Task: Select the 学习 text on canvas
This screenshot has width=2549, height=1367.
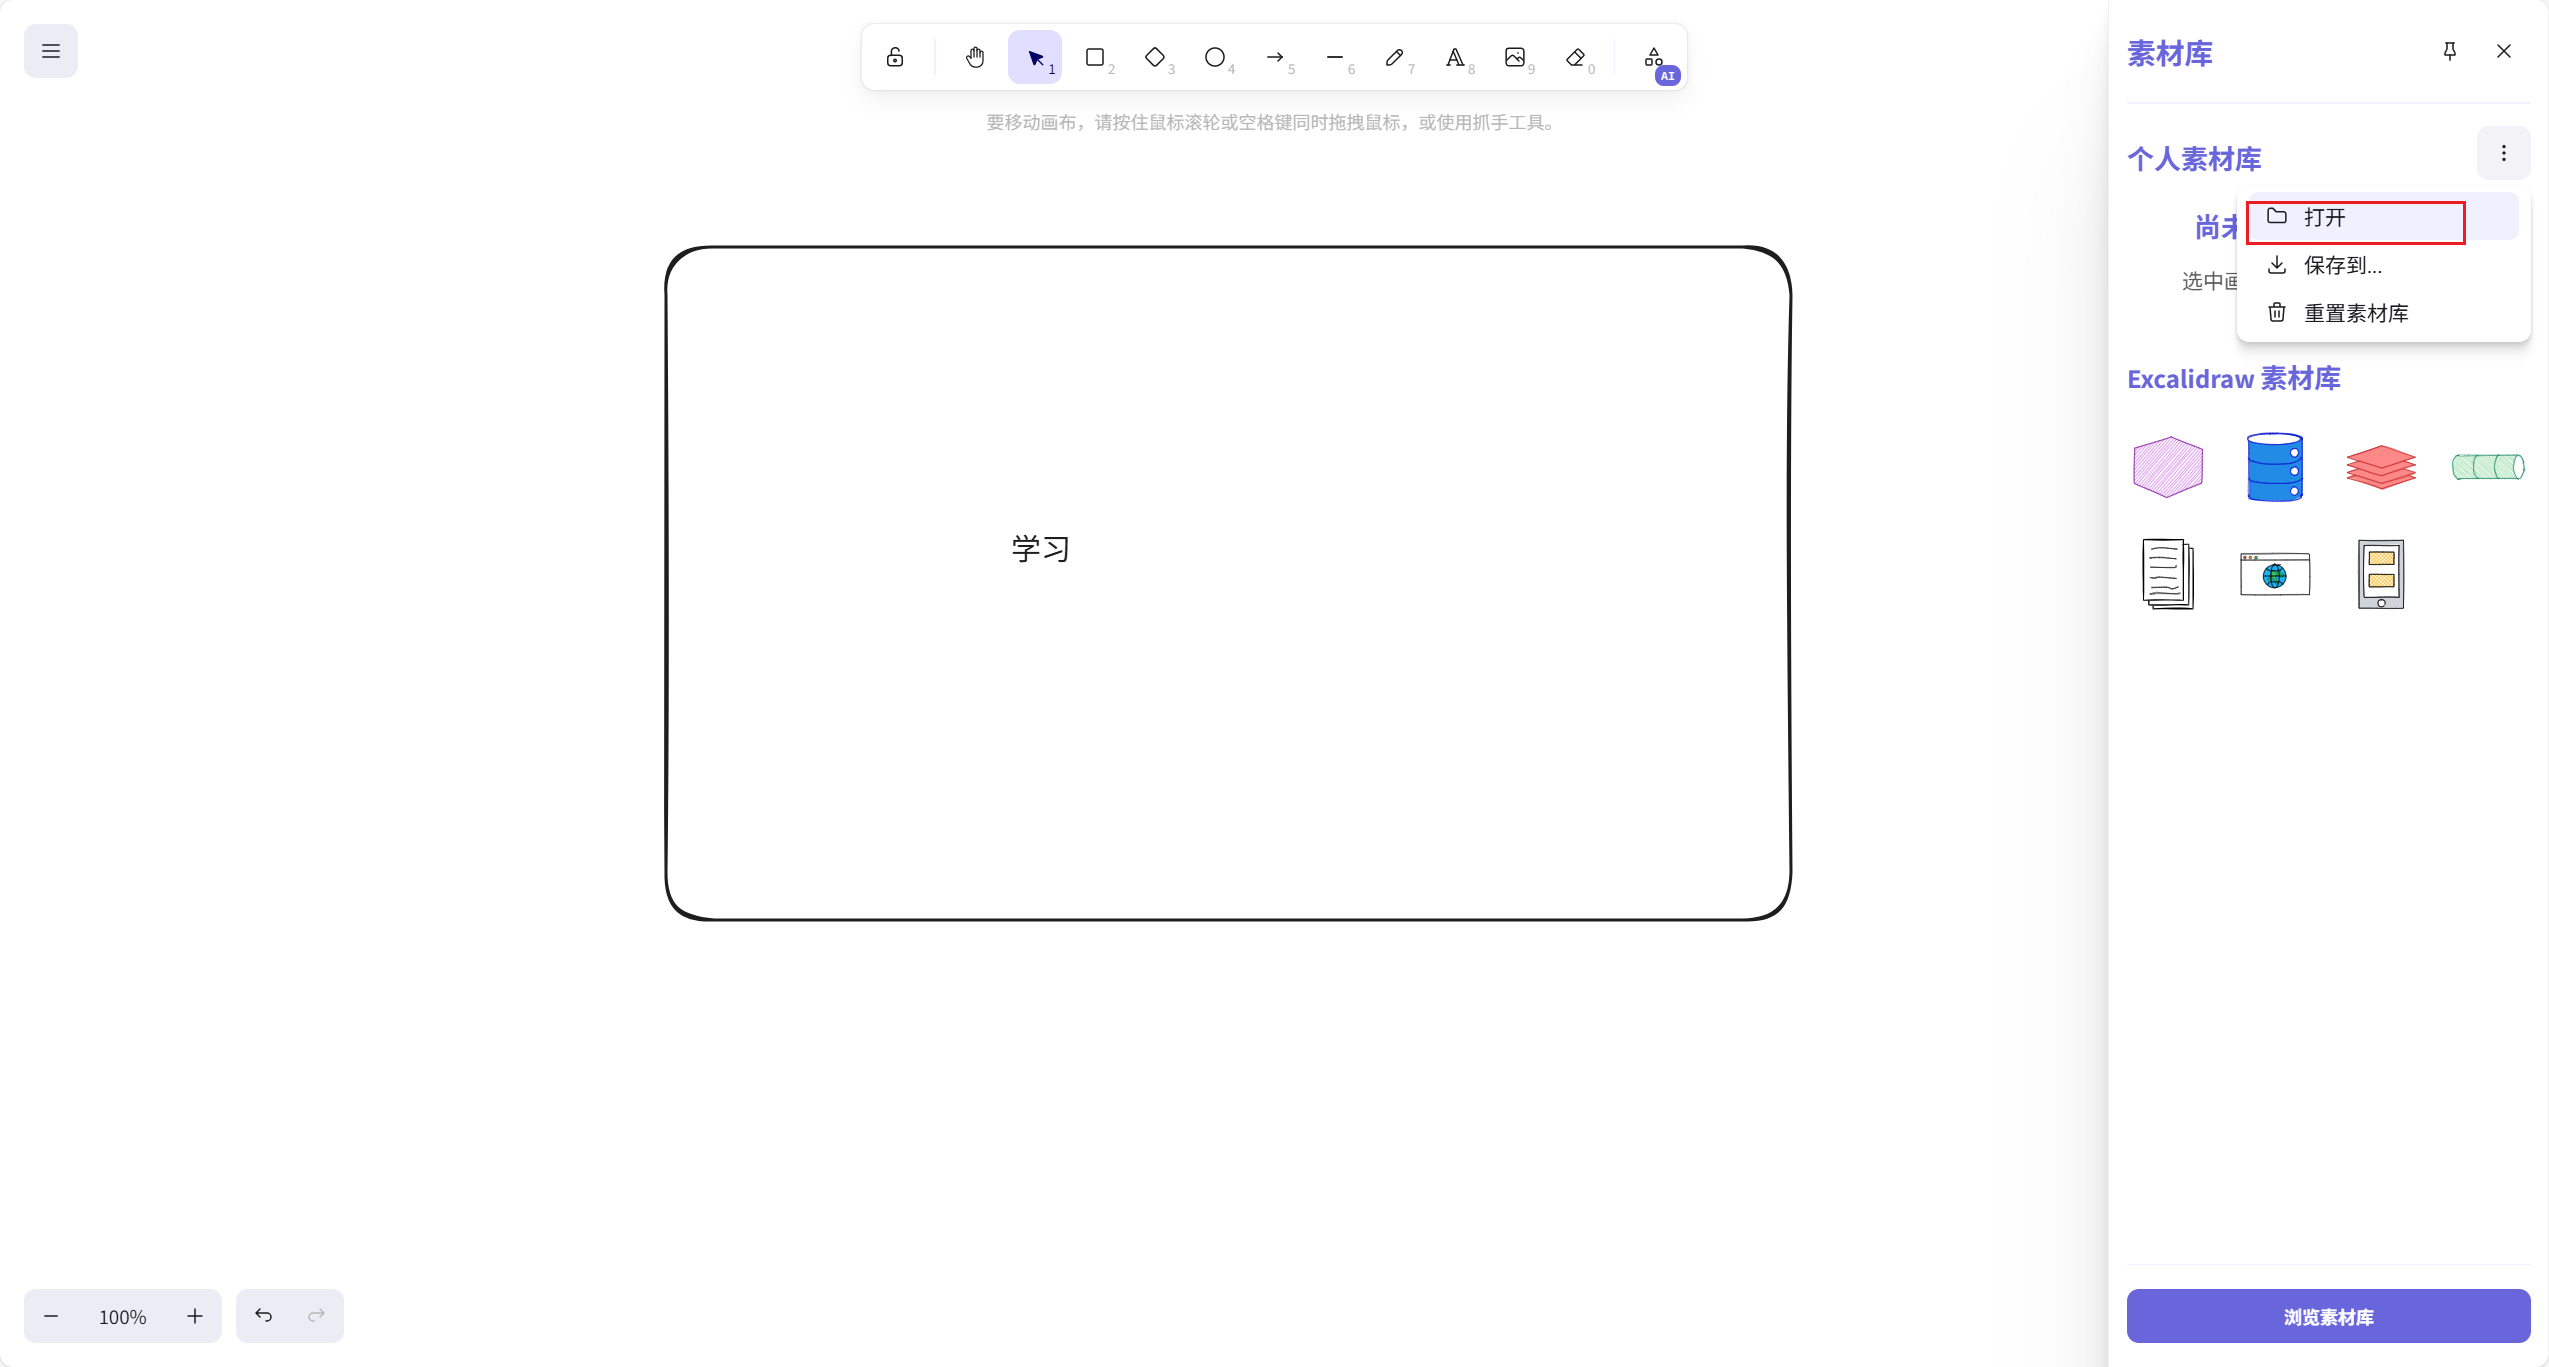Action: pyautogui.click(x=1041, y=549)
